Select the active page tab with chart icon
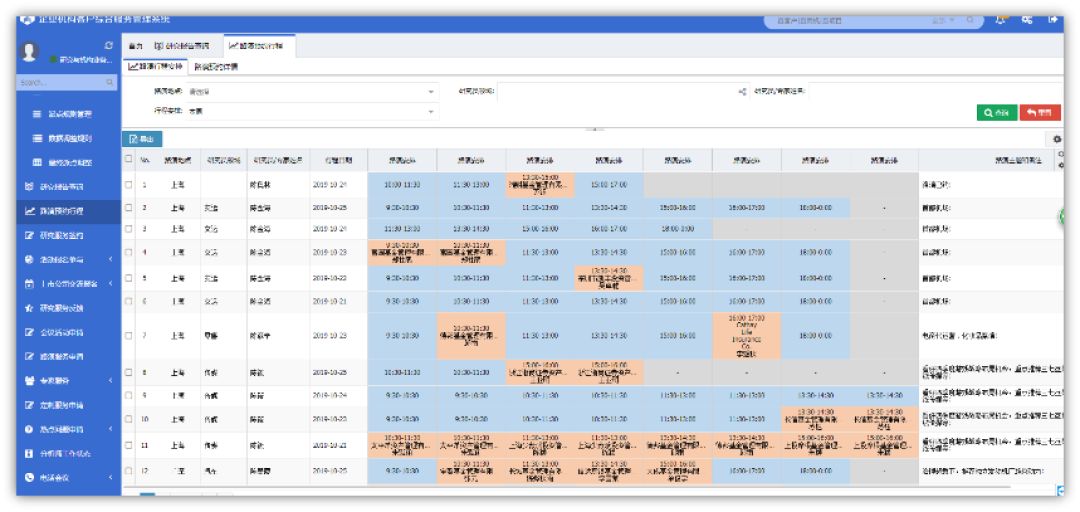 click(260, 45)
